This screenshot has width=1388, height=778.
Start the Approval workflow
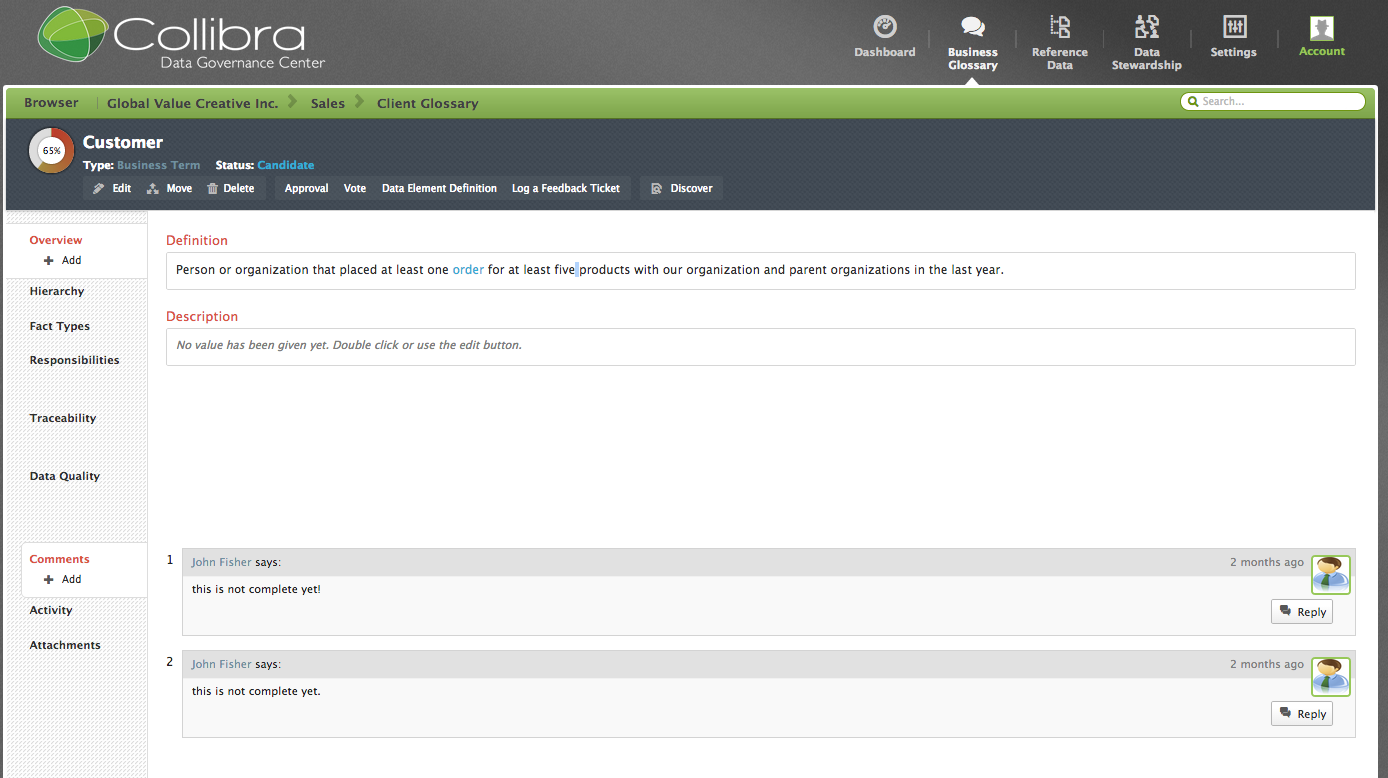click(x=306, y=188)
